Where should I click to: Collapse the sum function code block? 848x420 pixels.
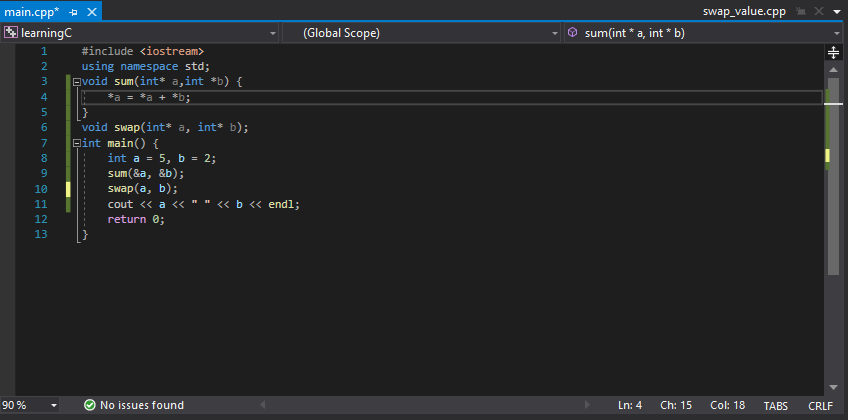tap(76, 81)
